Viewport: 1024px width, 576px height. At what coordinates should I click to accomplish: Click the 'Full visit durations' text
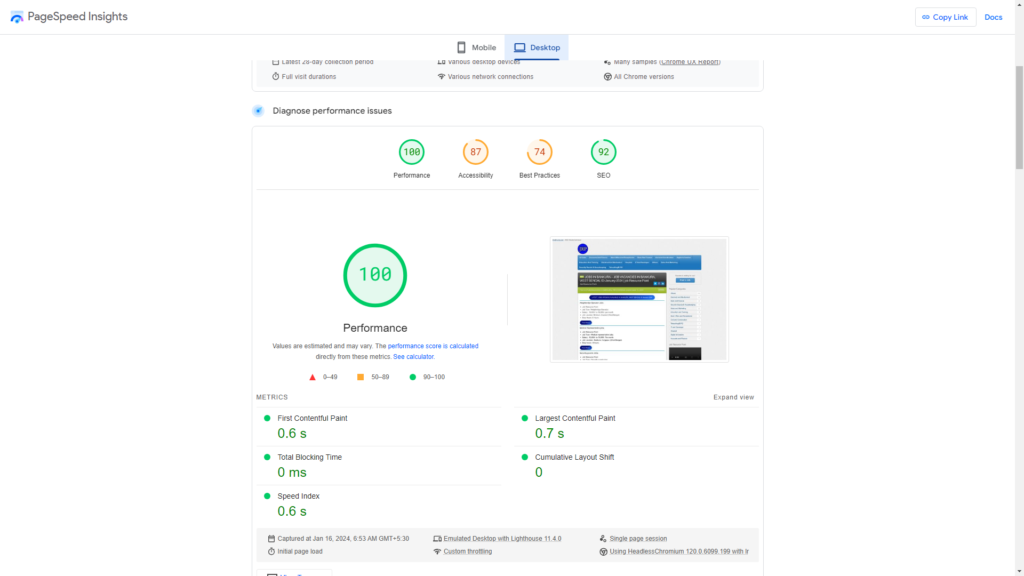click(x=309, y=76)
